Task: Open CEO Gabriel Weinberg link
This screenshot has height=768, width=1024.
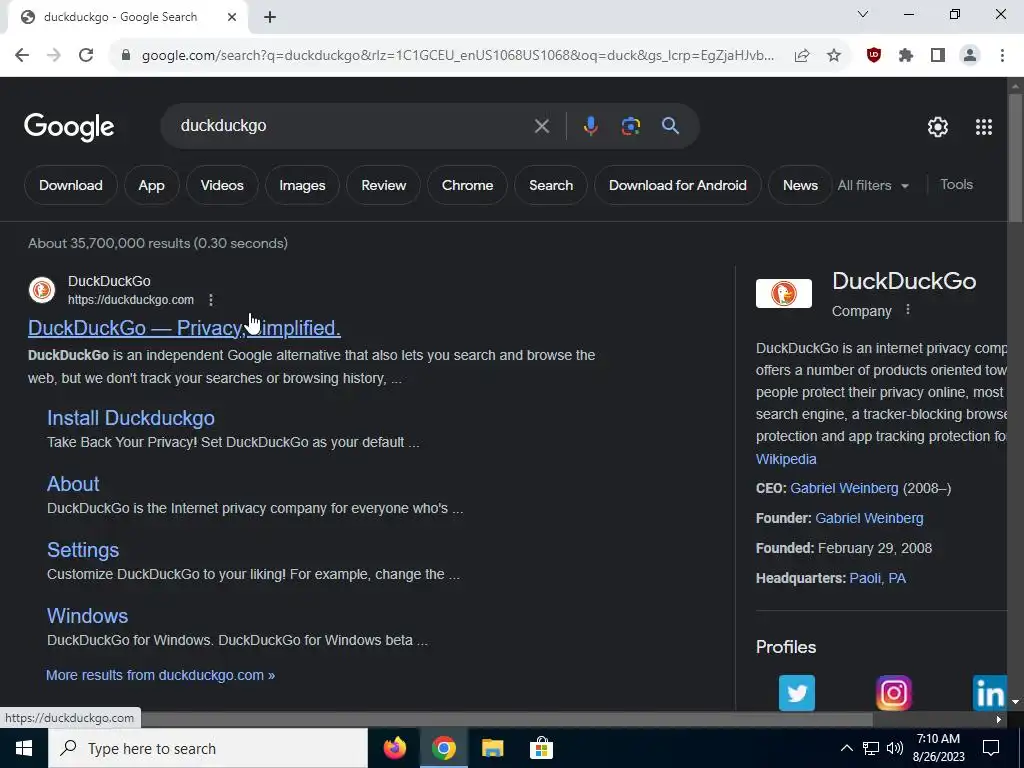Action: pyautogui.click(x=844, y=488)
